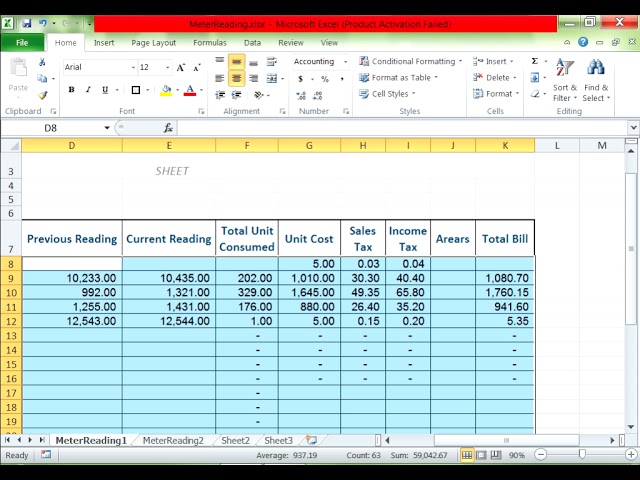Switch to the Insert ribbon tab
The image size is (640, 480).
tap(104, 42)
